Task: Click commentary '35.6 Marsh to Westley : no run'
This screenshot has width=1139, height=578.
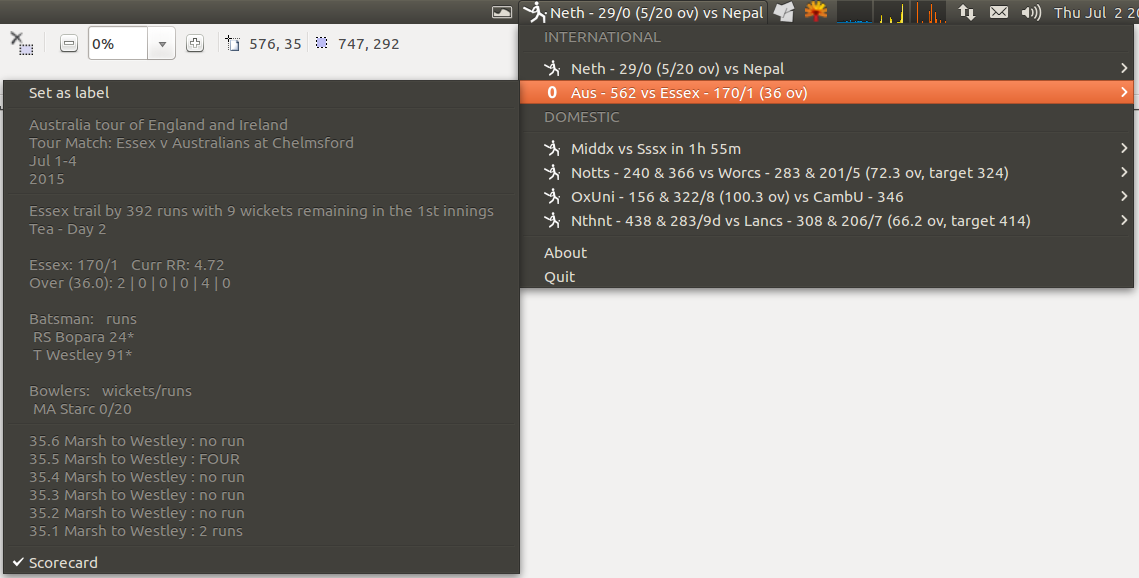Action: 137,441
